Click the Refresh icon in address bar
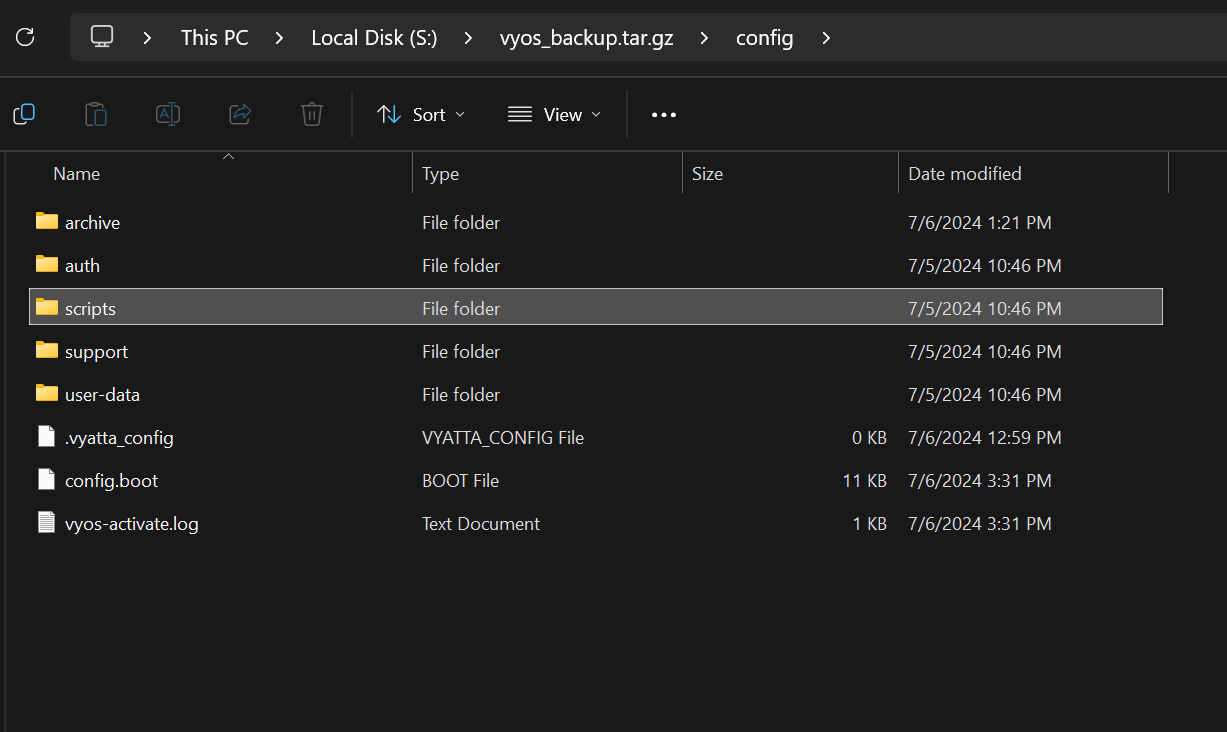Viewport: 1227px width, 732px height. pyautogui.click(x=26, y=38)
